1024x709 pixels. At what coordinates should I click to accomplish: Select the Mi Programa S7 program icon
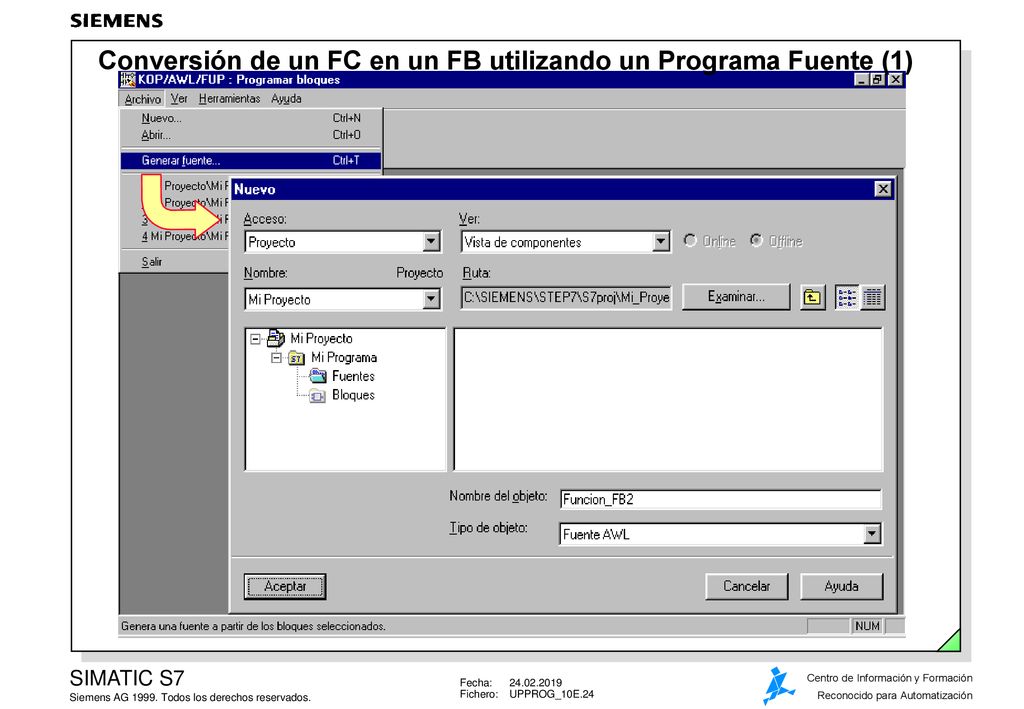coord(296,358)
